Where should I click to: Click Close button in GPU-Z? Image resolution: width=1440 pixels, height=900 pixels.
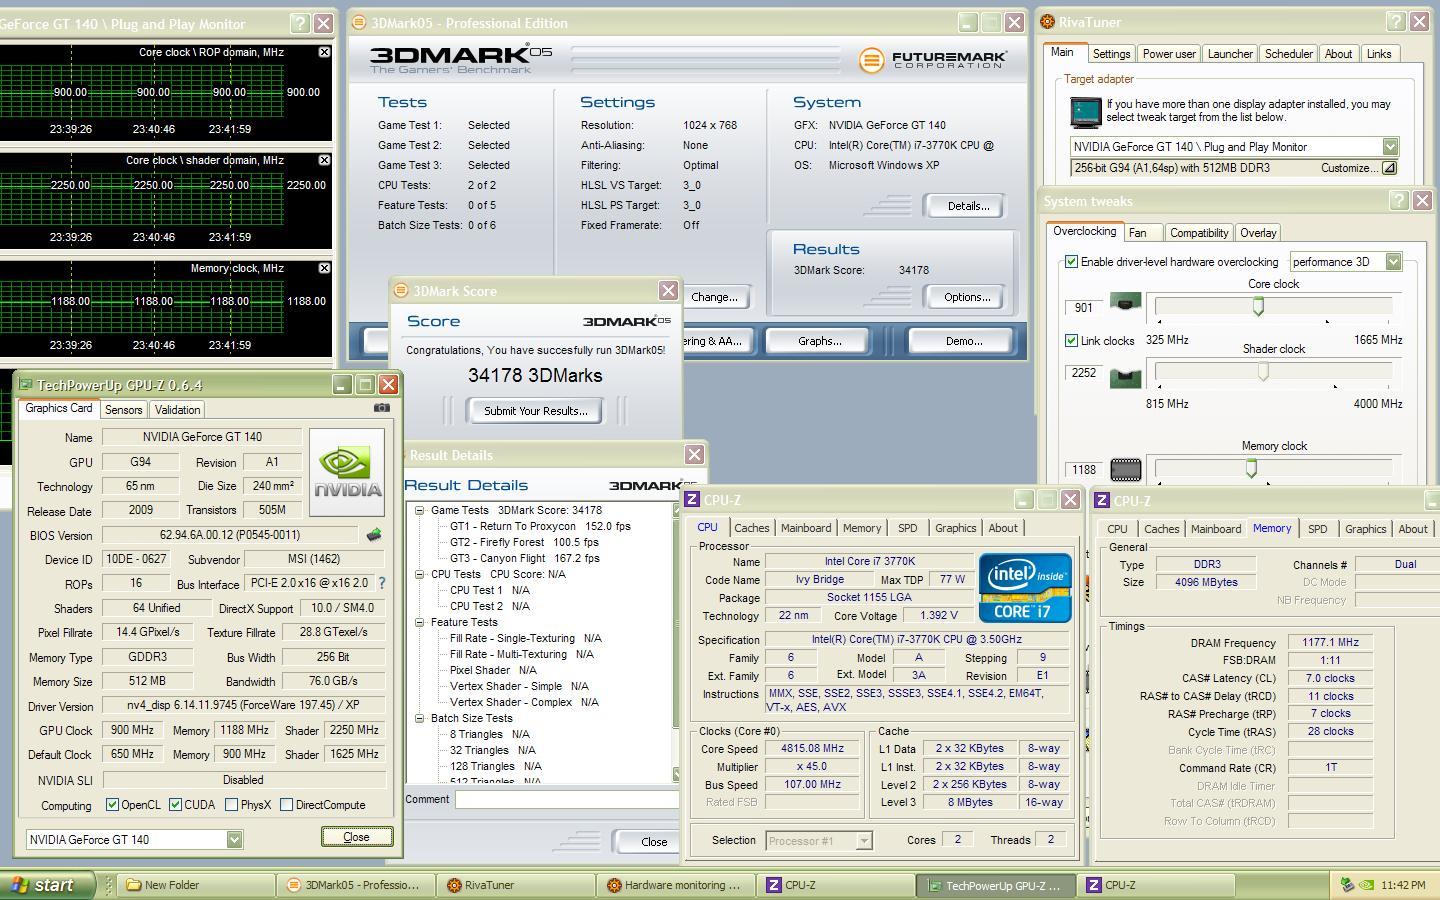356,837
